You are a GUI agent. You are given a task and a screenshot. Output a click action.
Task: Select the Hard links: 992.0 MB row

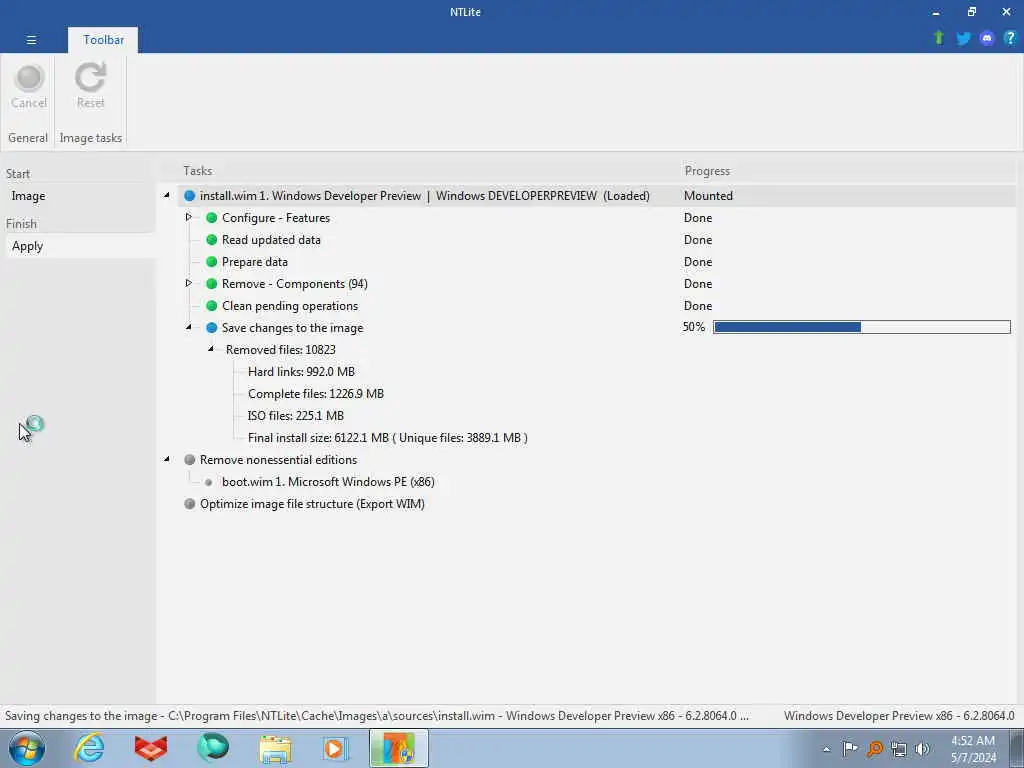coord(301,372)
